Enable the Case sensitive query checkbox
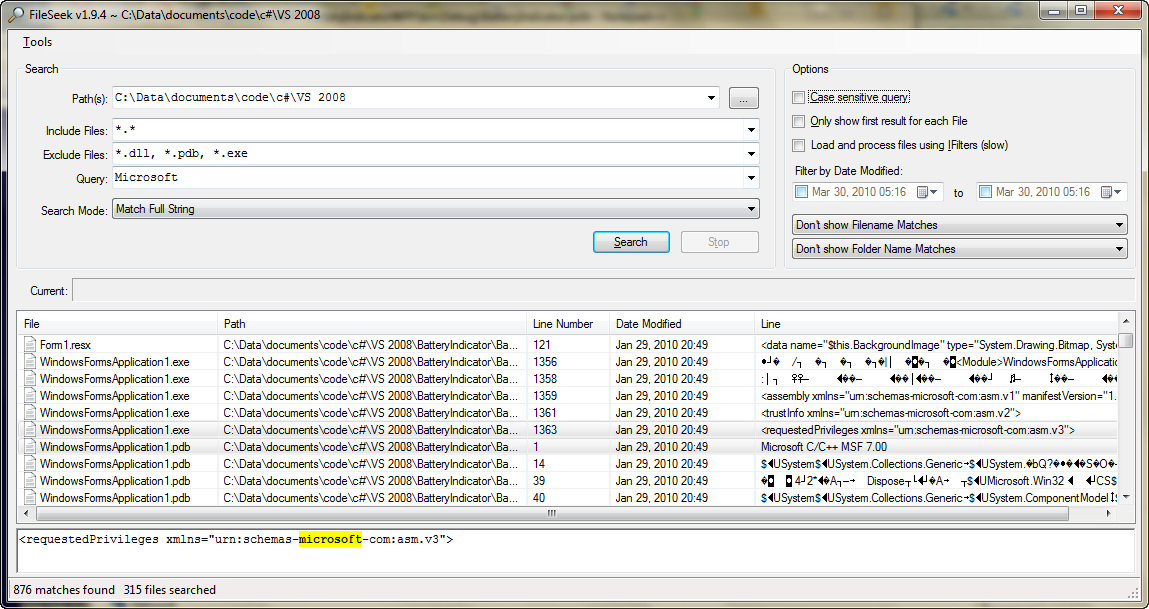The image size is (1149, 609). [798, 98]
